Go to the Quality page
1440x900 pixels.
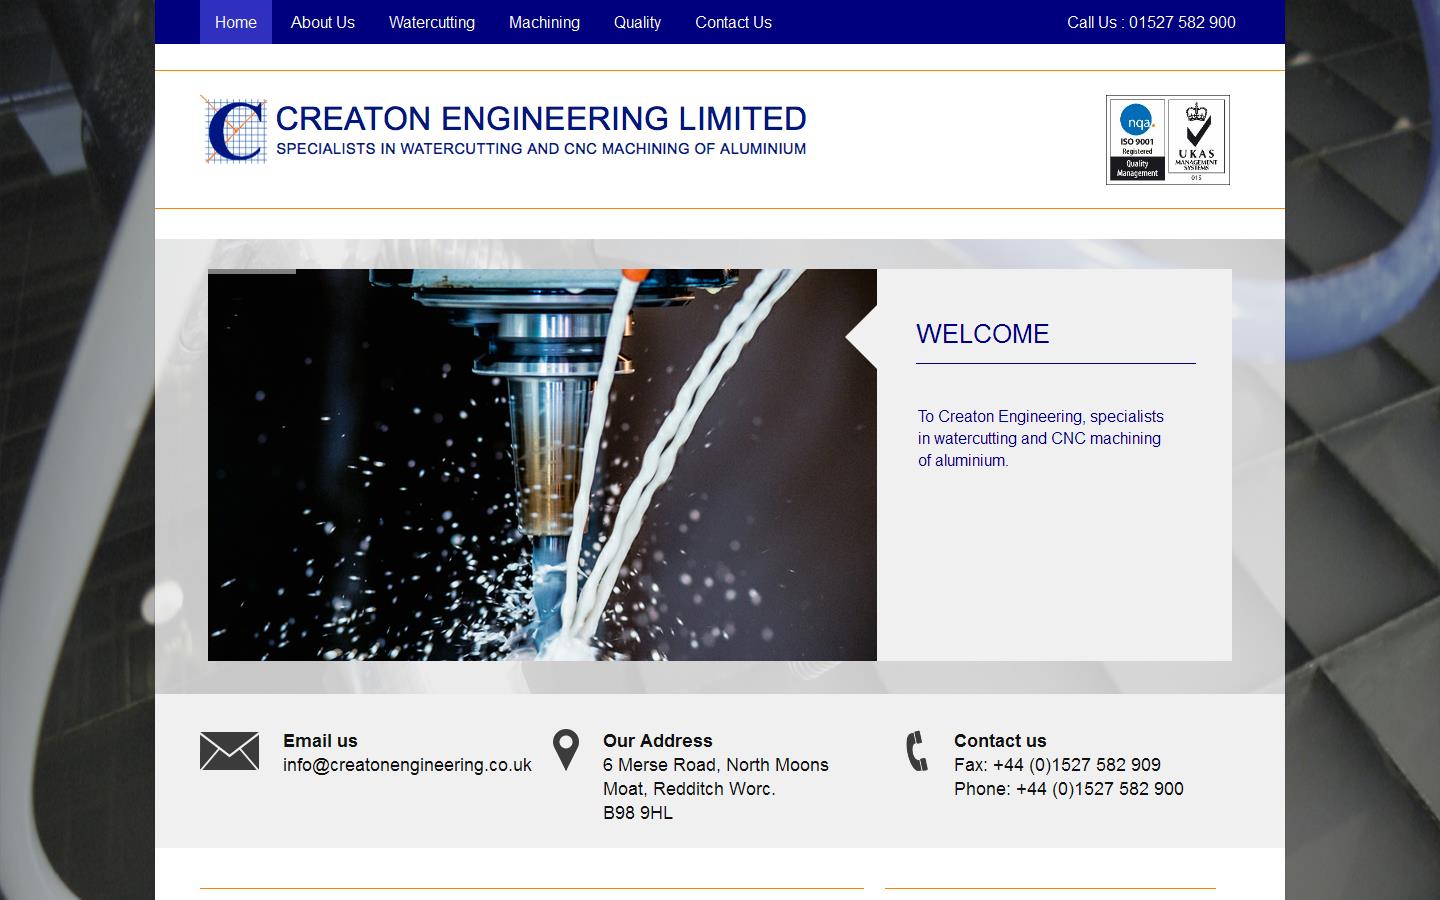(637, 22)
